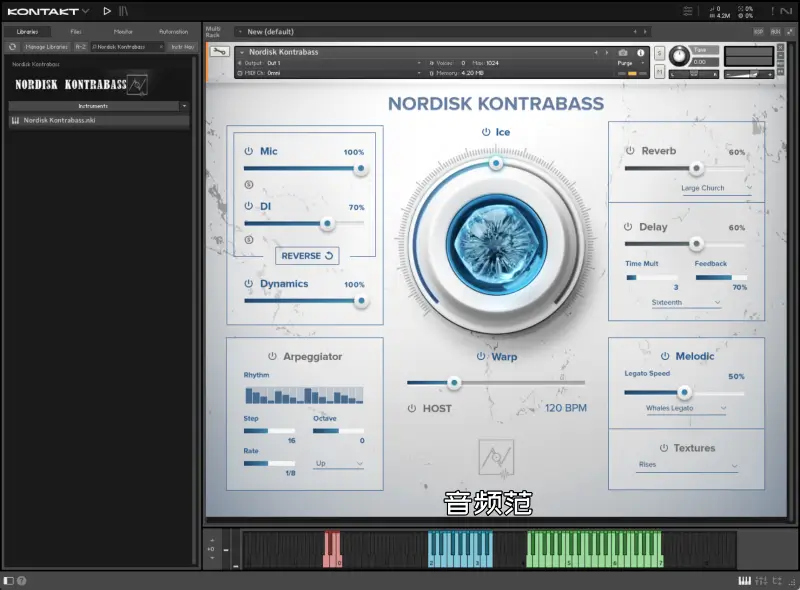Click the Tune knob
The height and width of the screenshot is (590, 800).
pyautogui.click(x=679, y=55)
